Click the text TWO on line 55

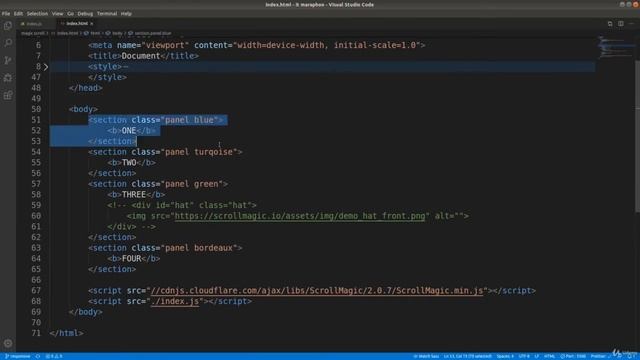[x=129, y=162]
